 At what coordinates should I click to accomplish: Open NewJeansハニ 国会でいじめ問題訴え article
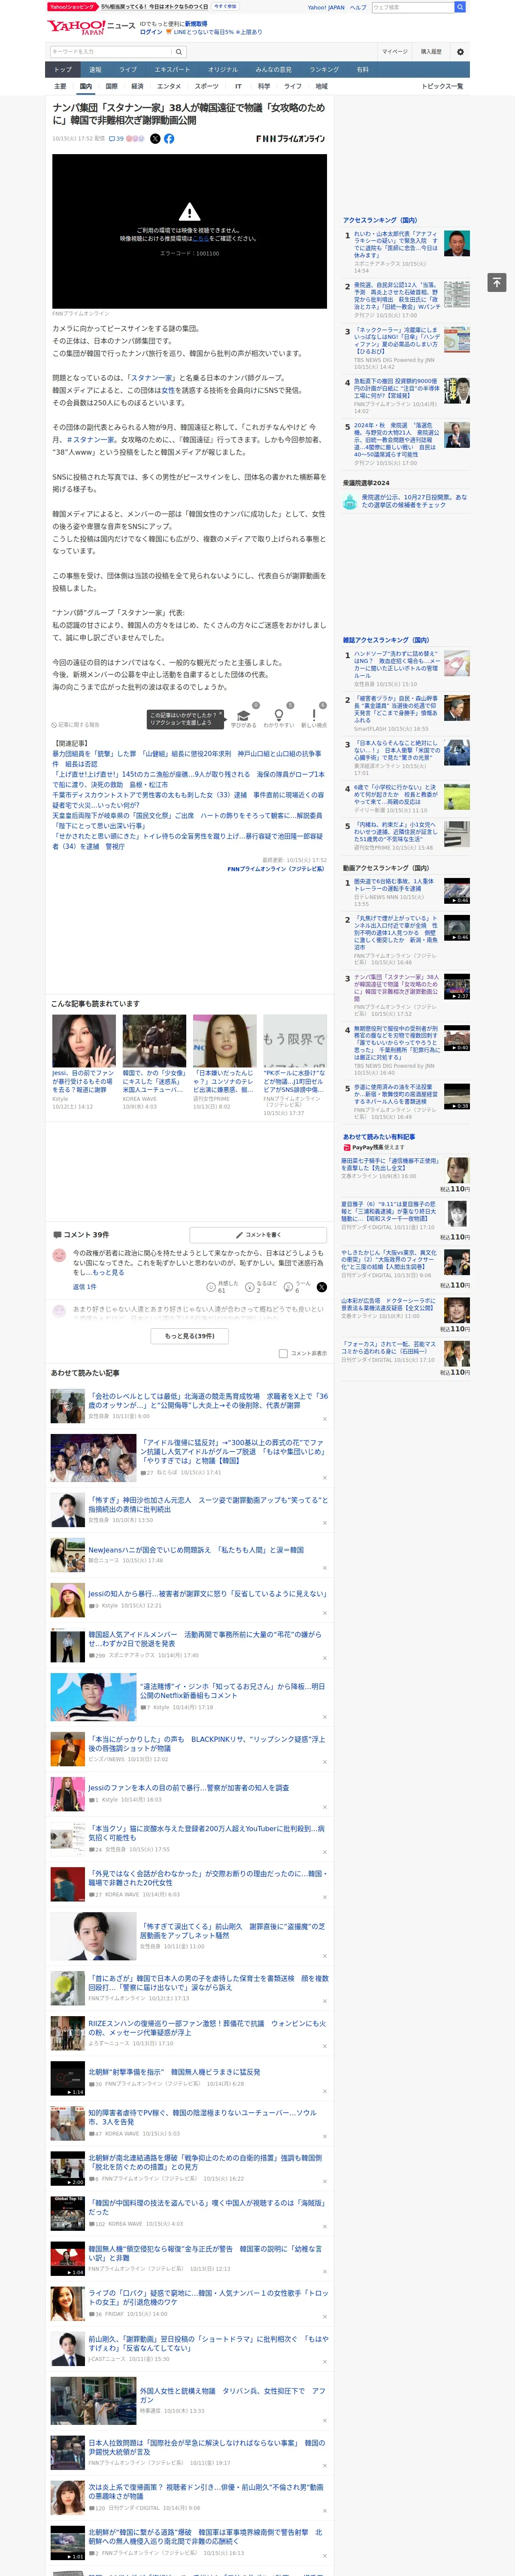click(196, 1550)
